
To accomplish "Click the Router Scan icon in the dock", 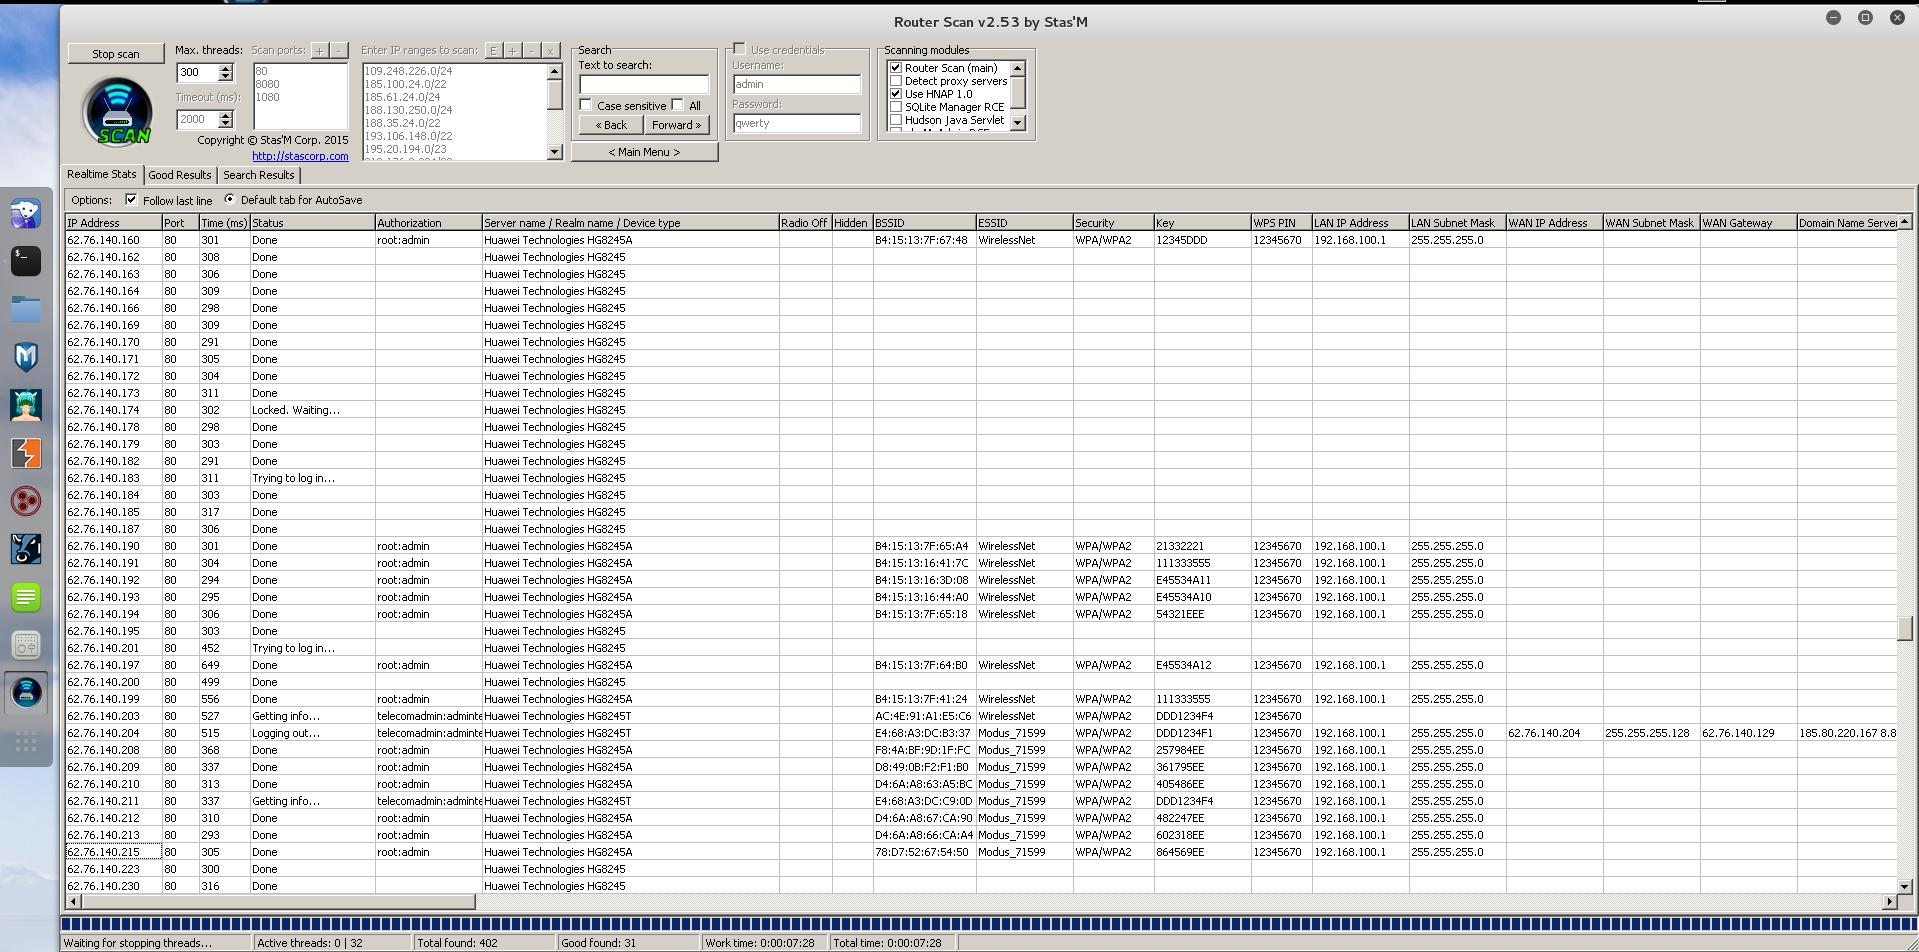I will point(27,692).
